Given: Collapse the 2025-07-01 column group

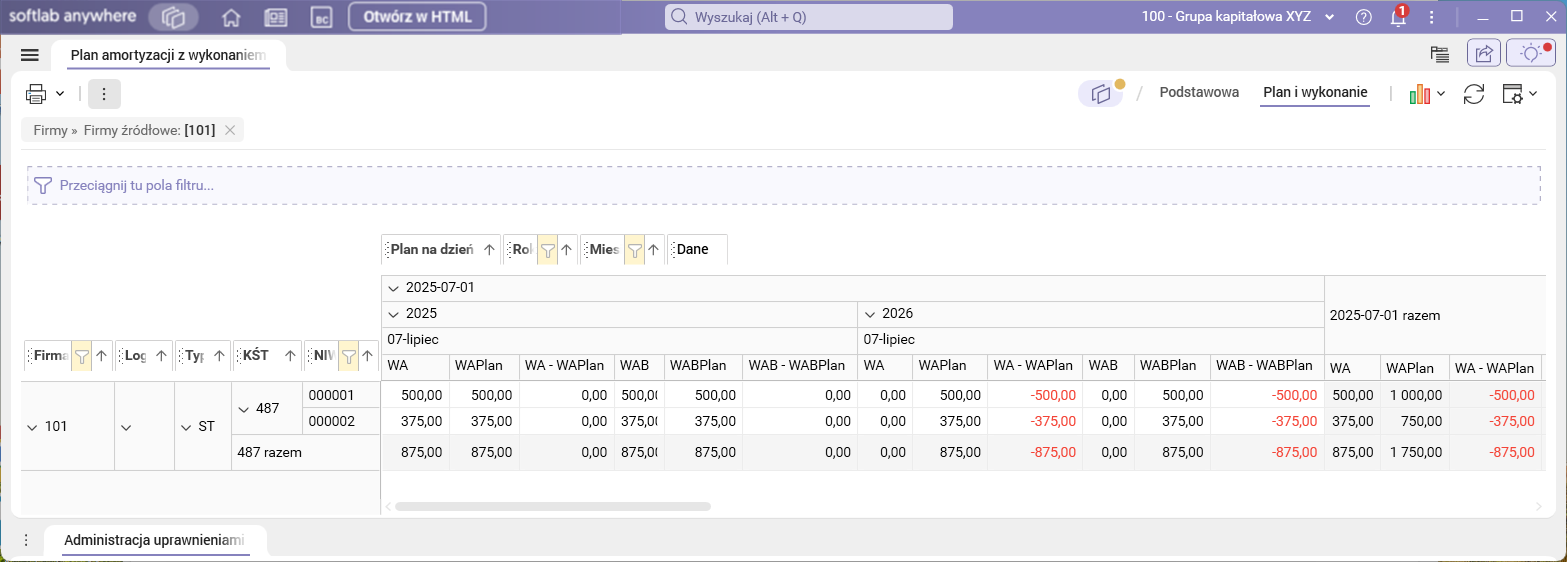Looking at the screenshot, I should (393, 288).
